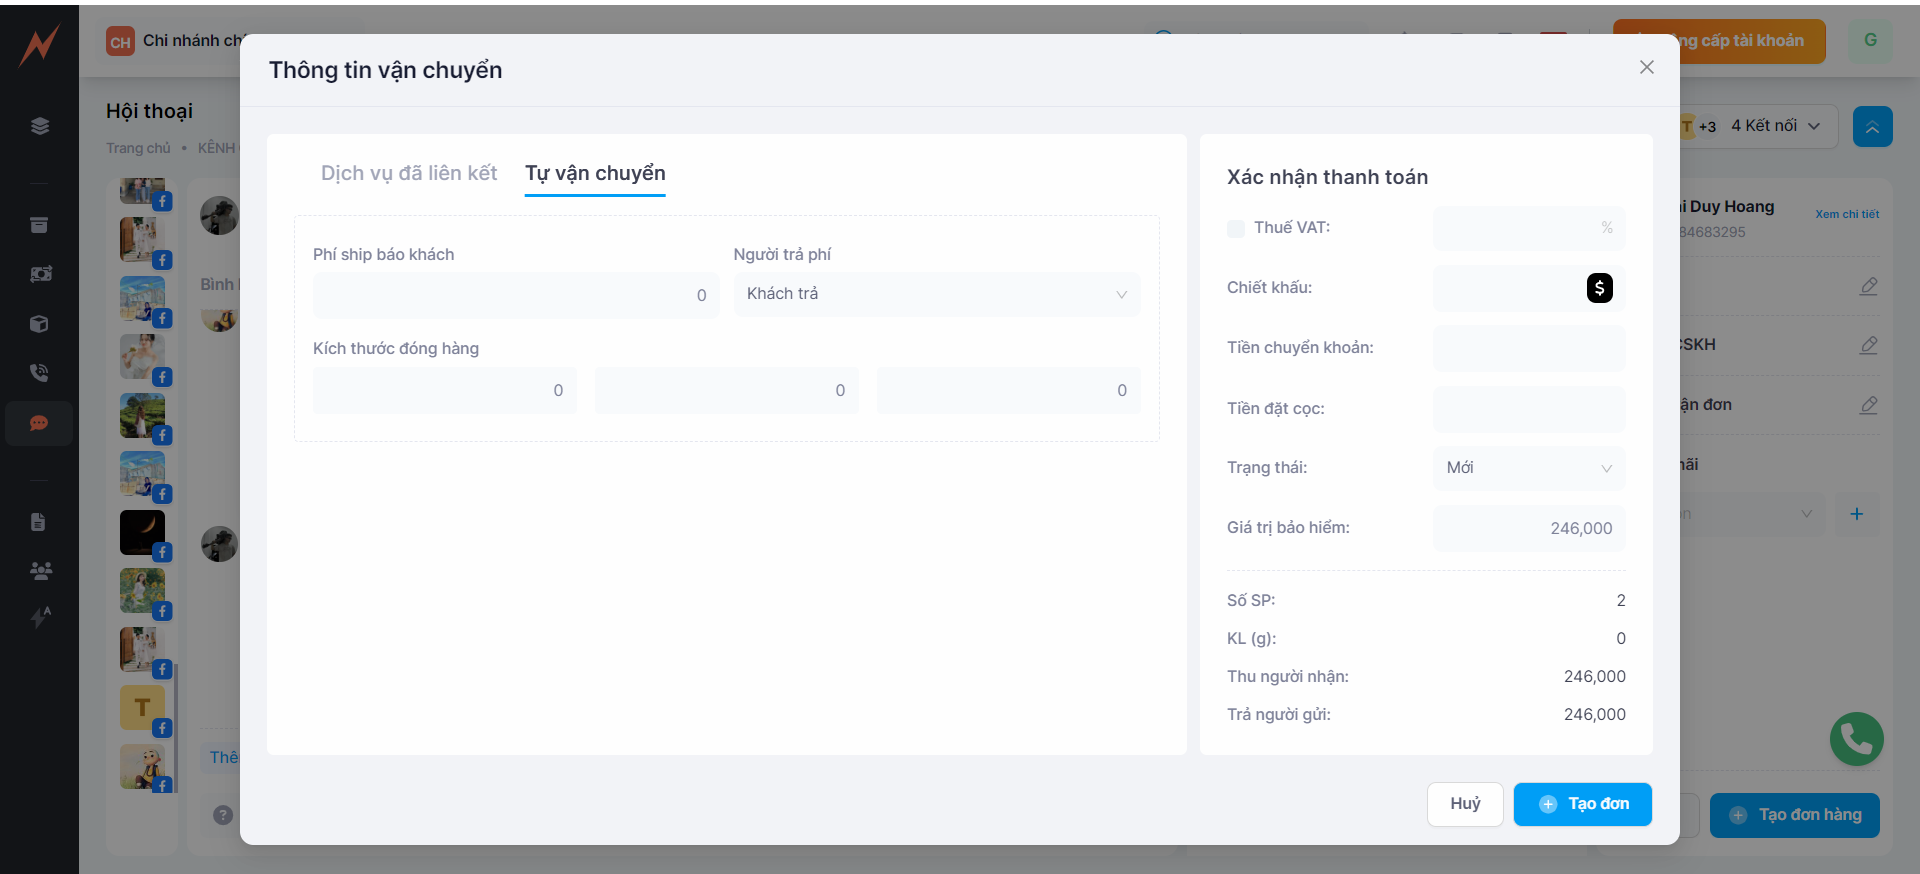Switch to Dịch vụ đã liên kết tab
This screenshot has height=874, width=1920.
(408, 173)
